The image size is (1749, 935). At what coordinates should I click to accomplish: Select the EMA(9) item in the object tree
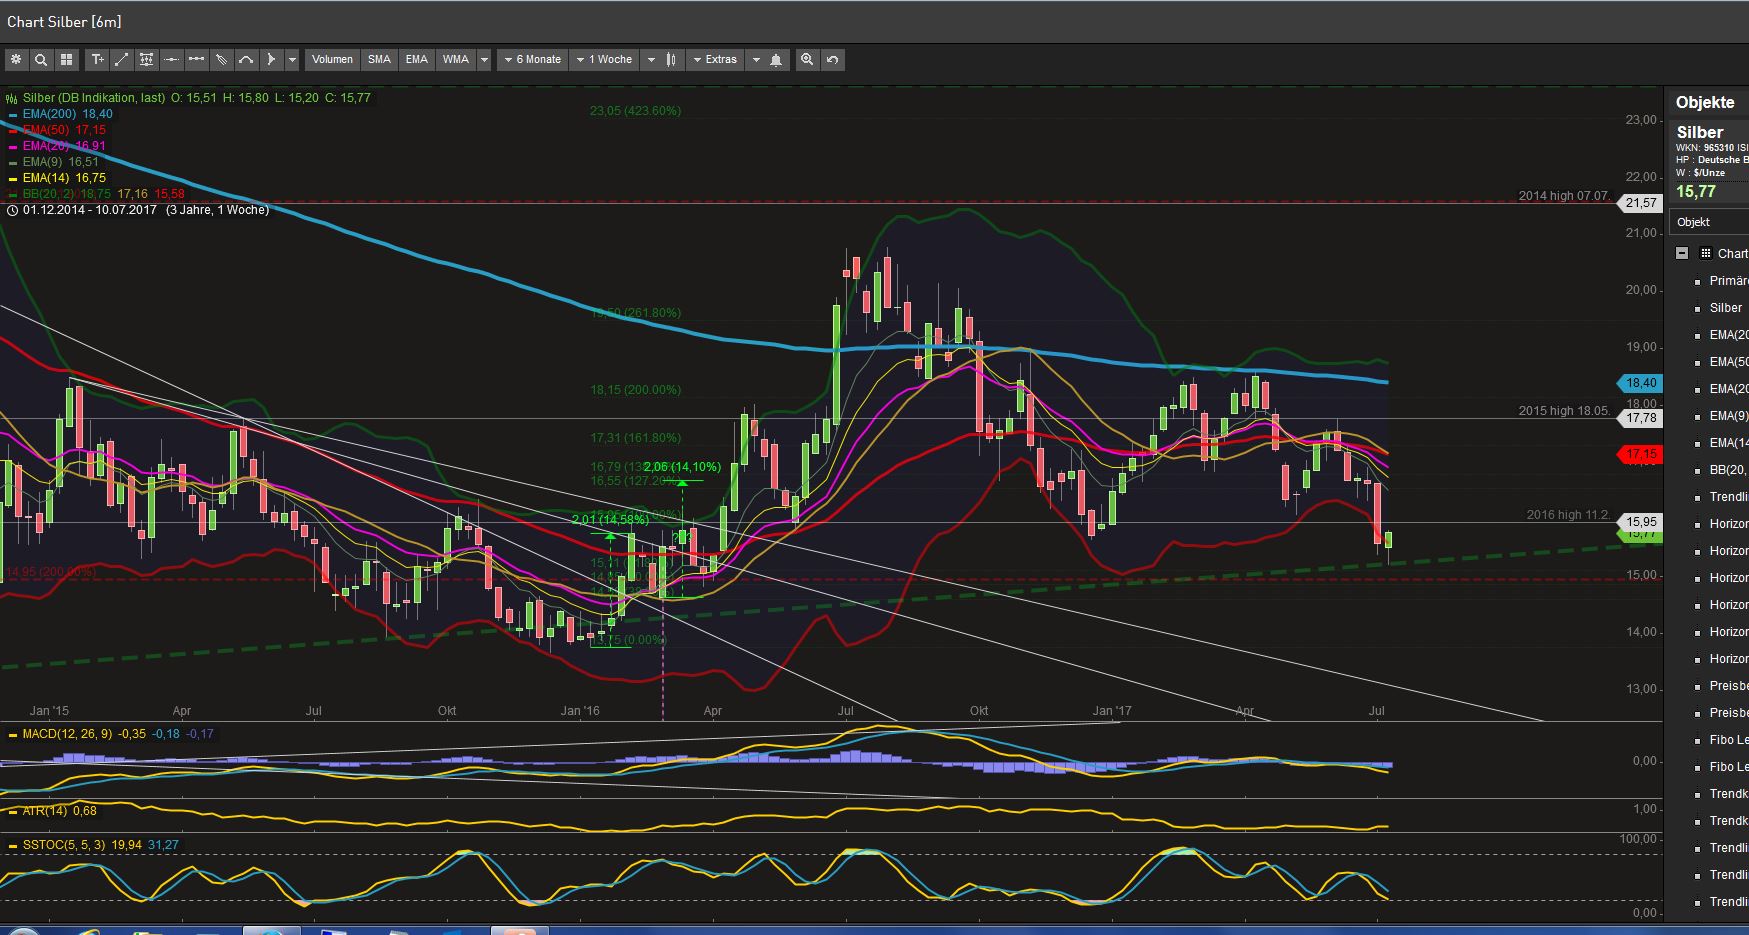1729,416
